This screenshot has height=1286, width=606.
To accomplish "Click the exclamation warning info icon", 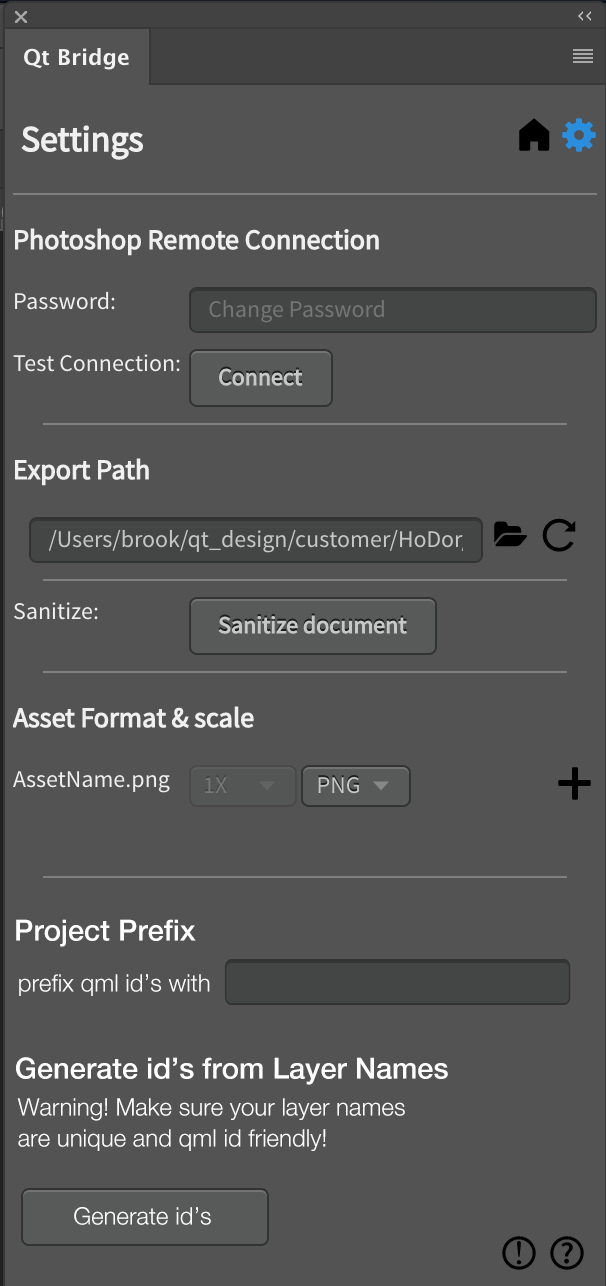I will pos(519,1252).
